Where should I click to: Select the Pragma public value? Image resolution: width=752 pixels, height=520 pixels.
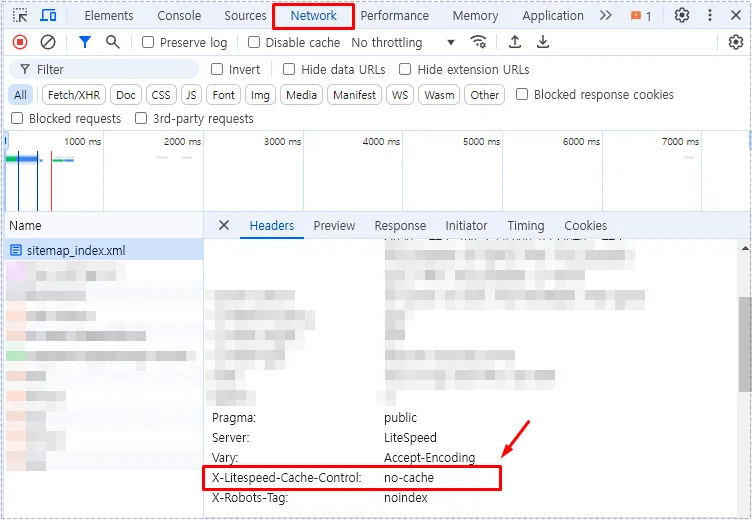[400, 418]
